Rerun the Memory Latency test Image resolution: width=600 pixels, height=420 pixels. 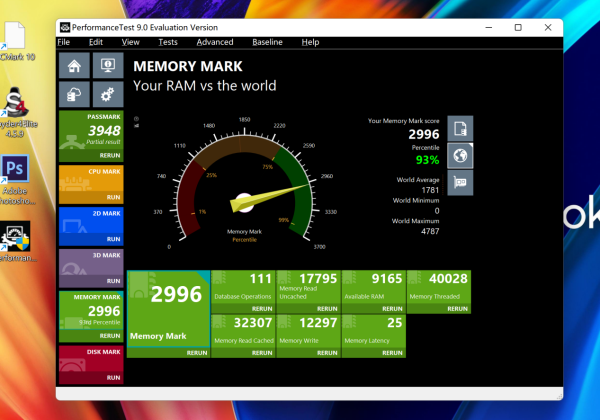pos(392,353)
